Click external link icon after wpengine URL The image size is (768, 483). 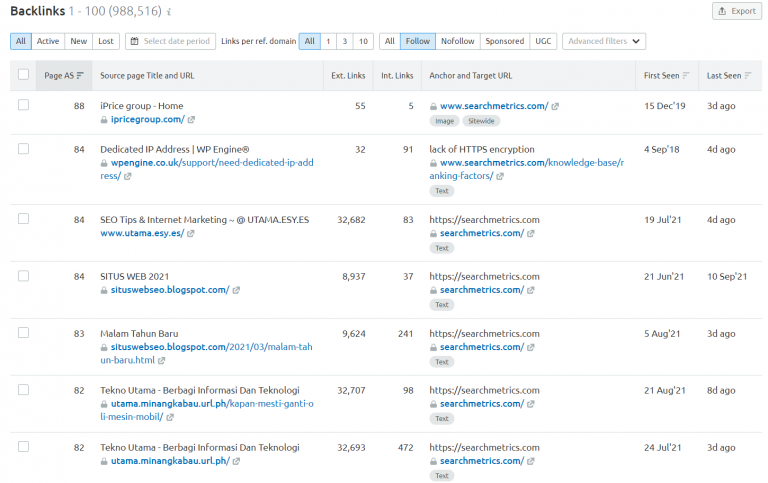point(127,176)
